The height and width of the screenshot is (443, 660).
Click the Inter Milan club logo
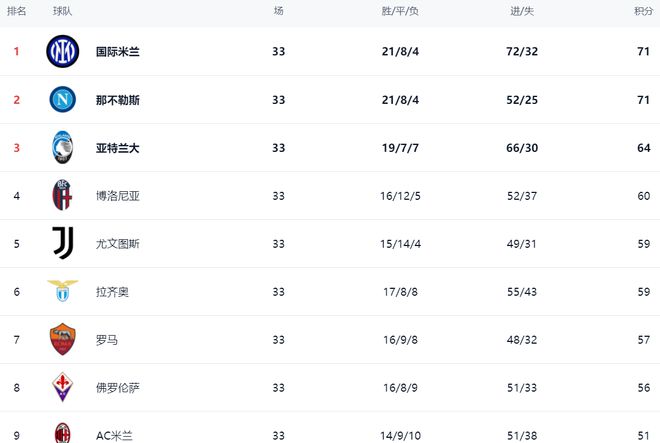tap(62, 51)
